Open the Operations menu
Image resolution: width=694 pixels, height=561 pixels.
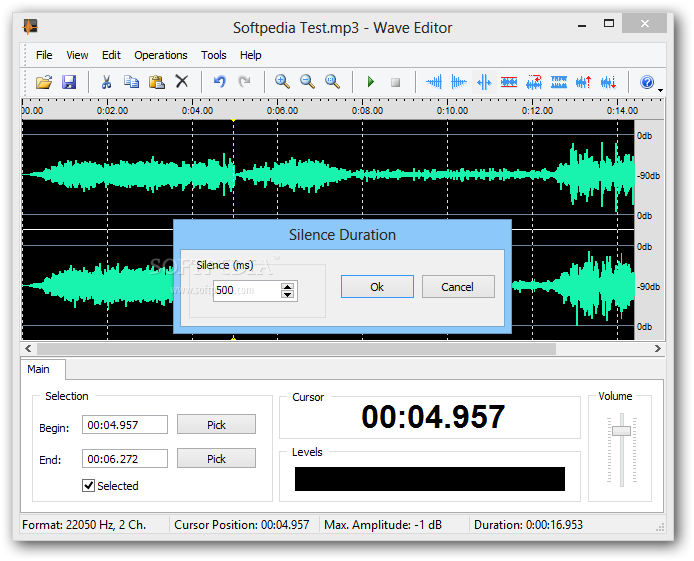coord(161,55)
